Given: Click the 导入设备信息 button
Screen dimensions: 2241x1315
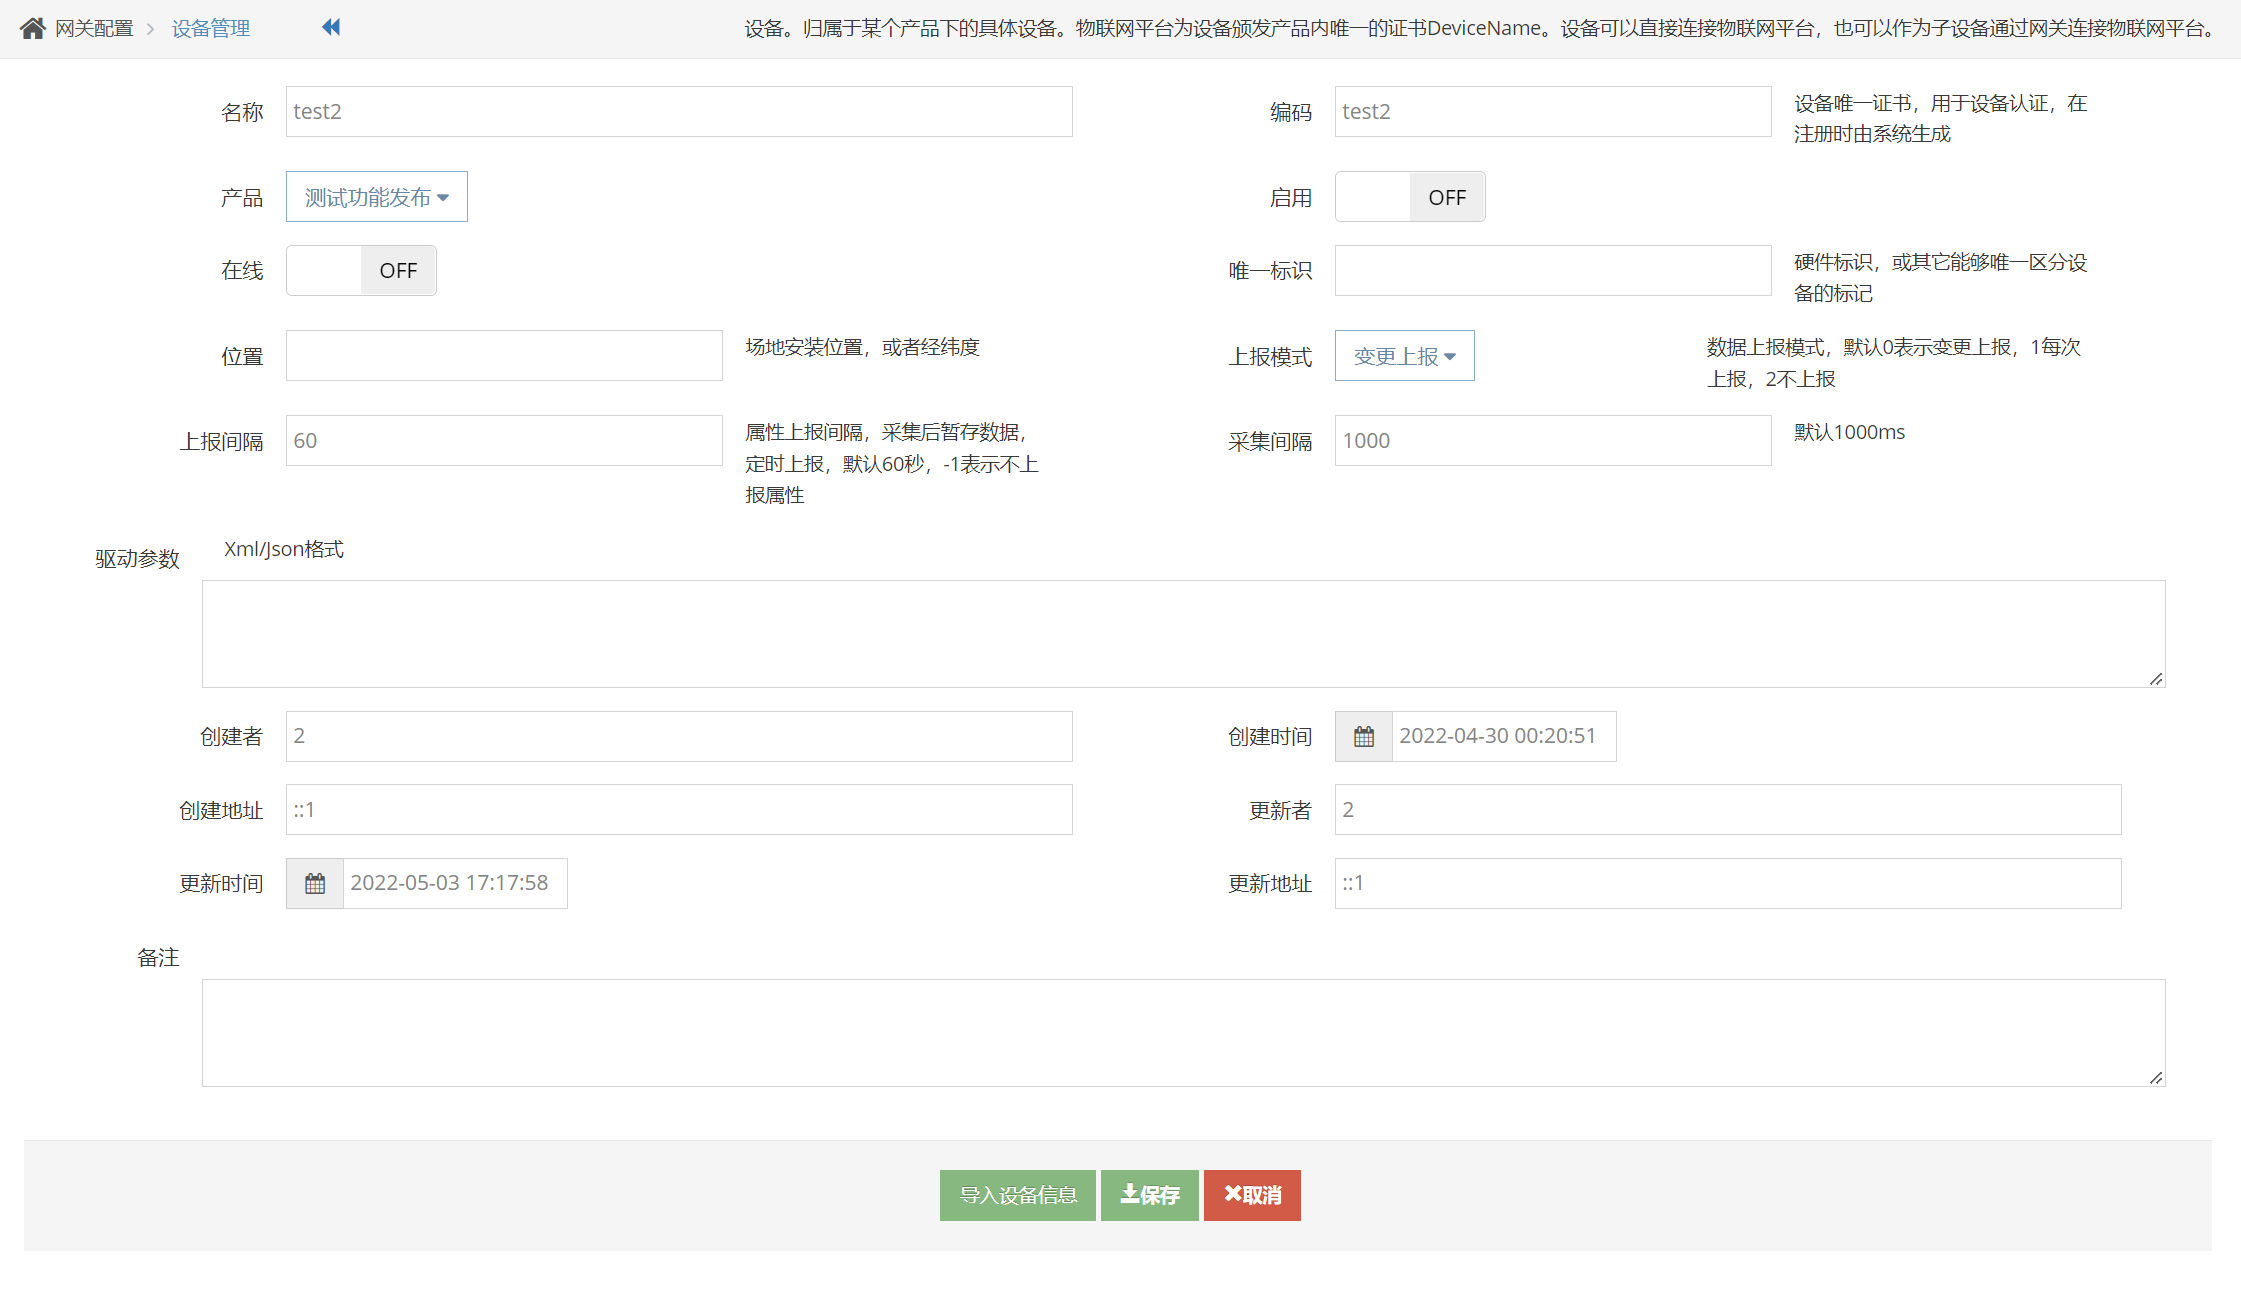Looking at the screenshot, I should [1017, 1195].
